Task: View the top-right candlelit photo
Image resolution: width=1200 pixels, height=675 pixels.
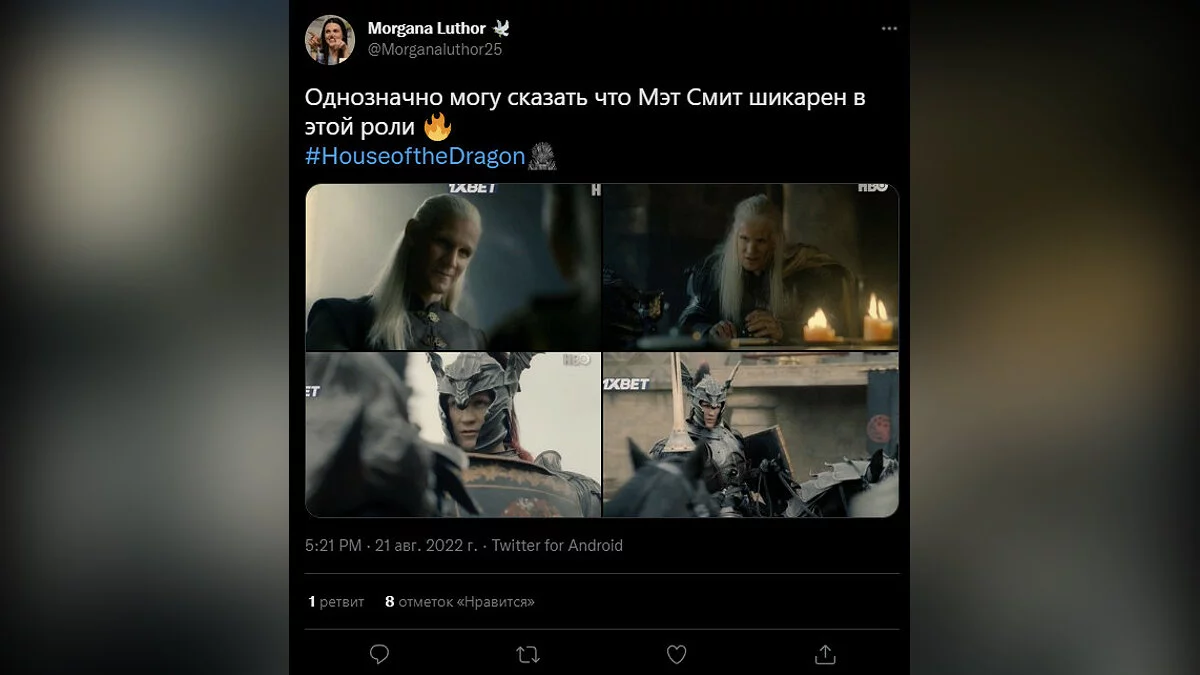Action: pyautogui.click(x=751, y=267)
